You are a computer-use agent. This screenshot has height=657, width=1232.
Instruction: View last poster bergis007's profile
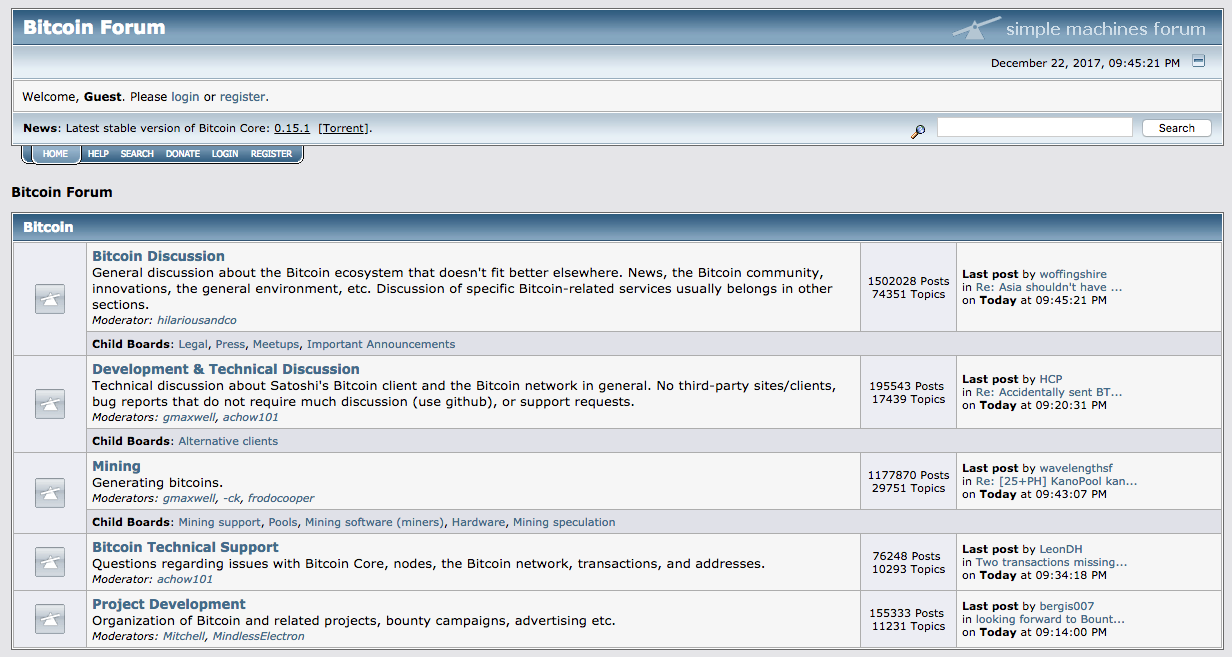tap(1067, 606)
